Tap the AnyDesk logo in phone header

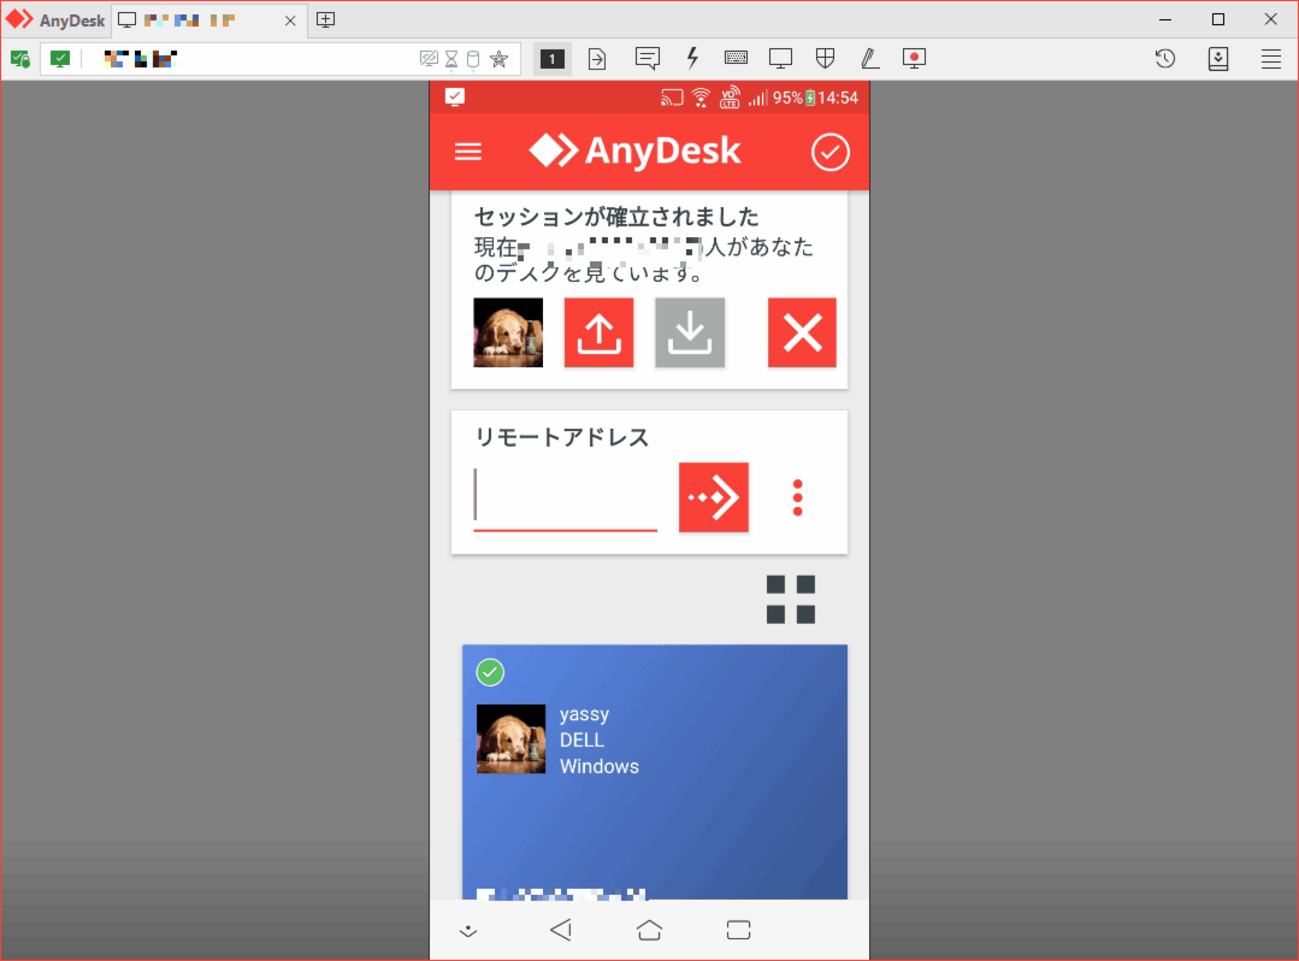[635, 151]
